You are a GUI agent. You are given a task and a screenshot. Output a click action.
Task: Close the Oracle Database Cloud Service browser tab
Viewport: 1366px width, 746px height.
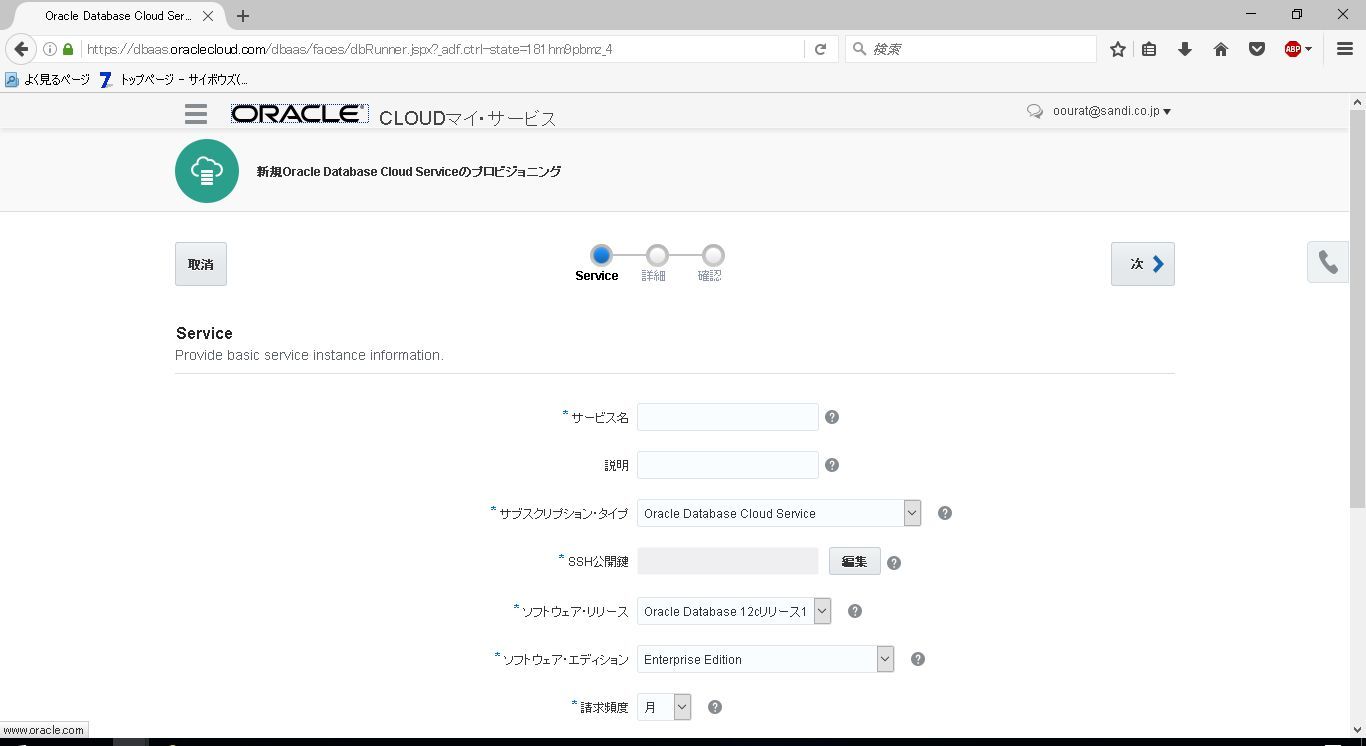208,16
